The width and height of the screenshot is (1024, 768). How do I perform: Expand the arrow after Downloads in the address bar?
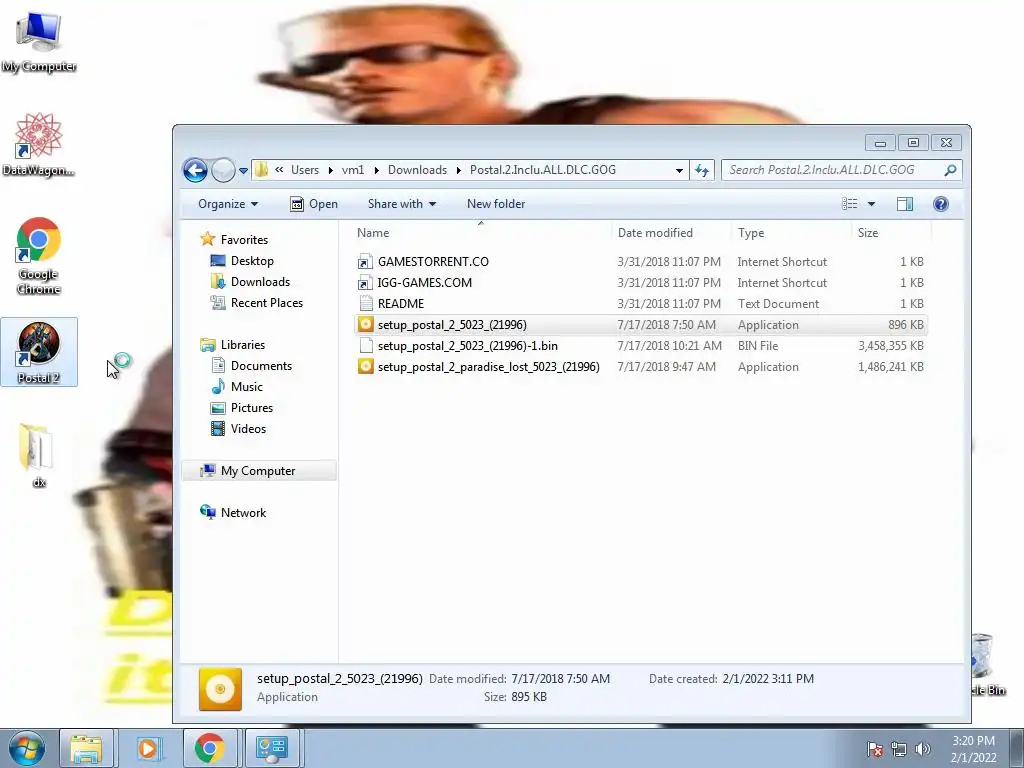point(458,170)
